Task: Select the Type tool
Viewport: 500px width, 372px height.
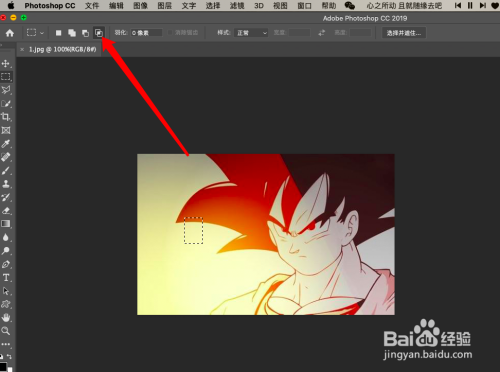Action: pyautogui.click(x=6, y=278)
